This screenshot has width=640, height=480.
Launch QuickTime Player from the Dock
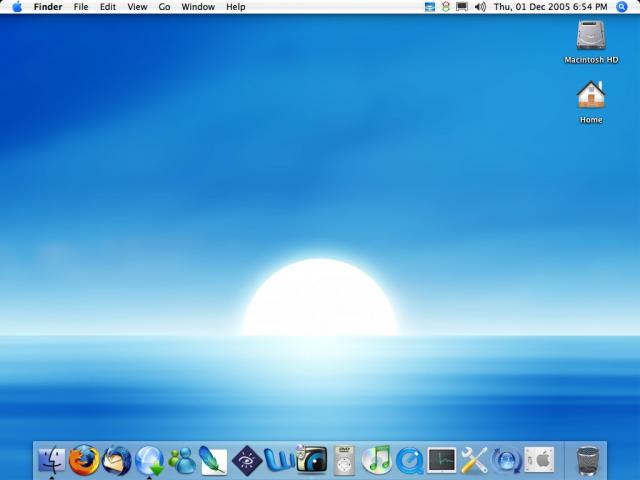[409, 461]
